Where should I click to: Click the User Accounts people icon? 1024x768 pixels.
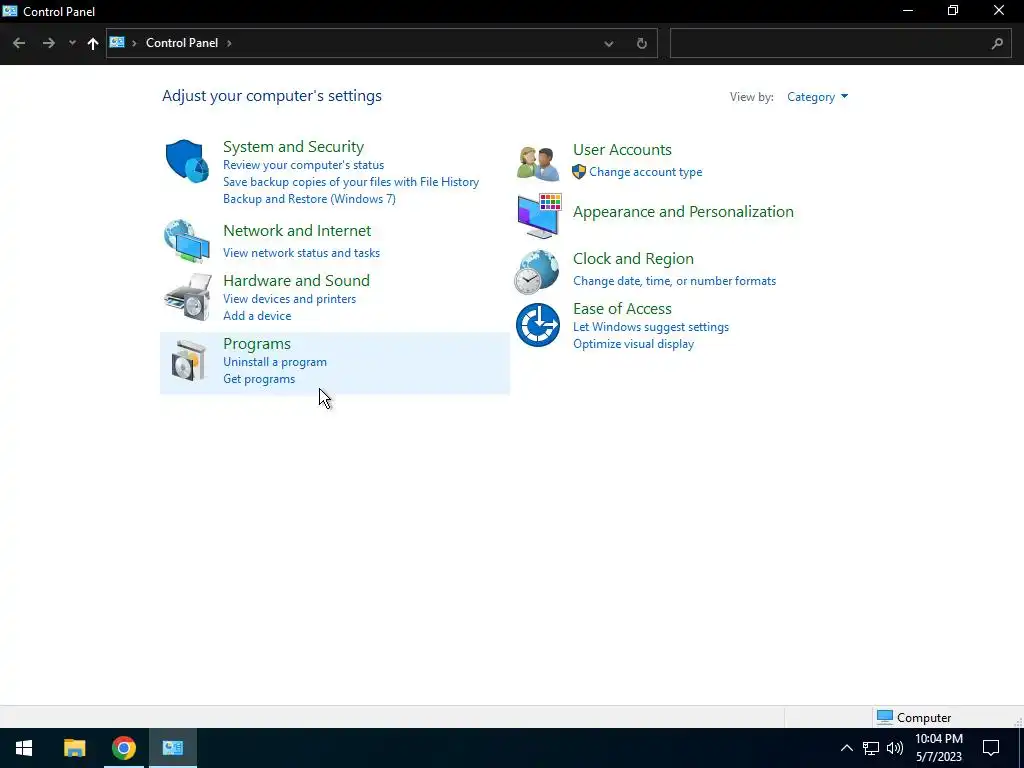pos(538,163)
